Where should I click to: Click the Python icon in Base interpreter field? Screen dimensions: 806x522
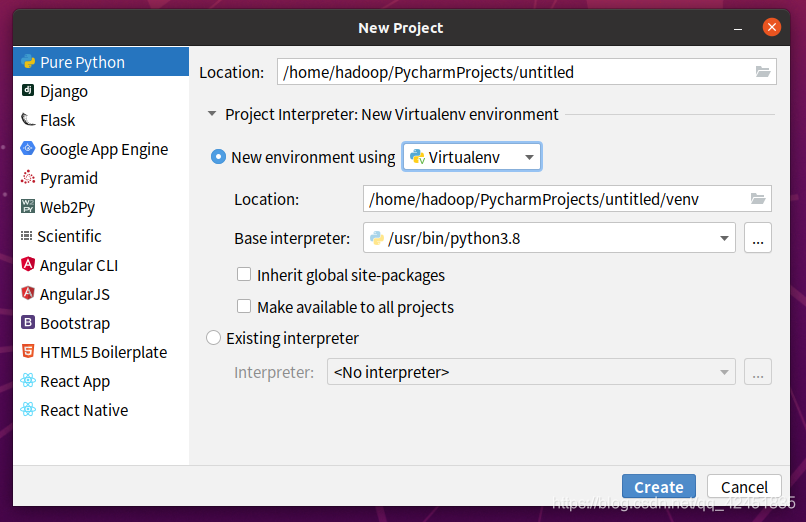coord(377,238)
